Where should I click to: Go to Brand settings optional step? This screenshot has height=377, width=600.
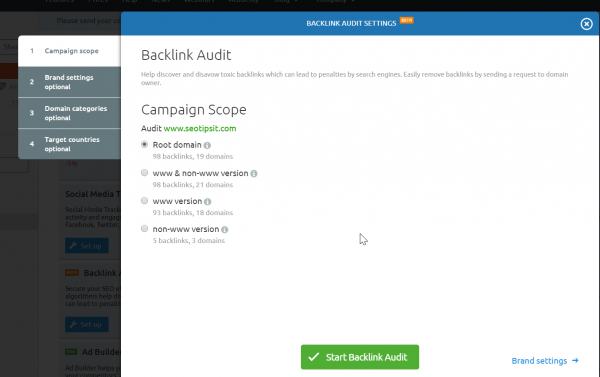coord(70,82)
